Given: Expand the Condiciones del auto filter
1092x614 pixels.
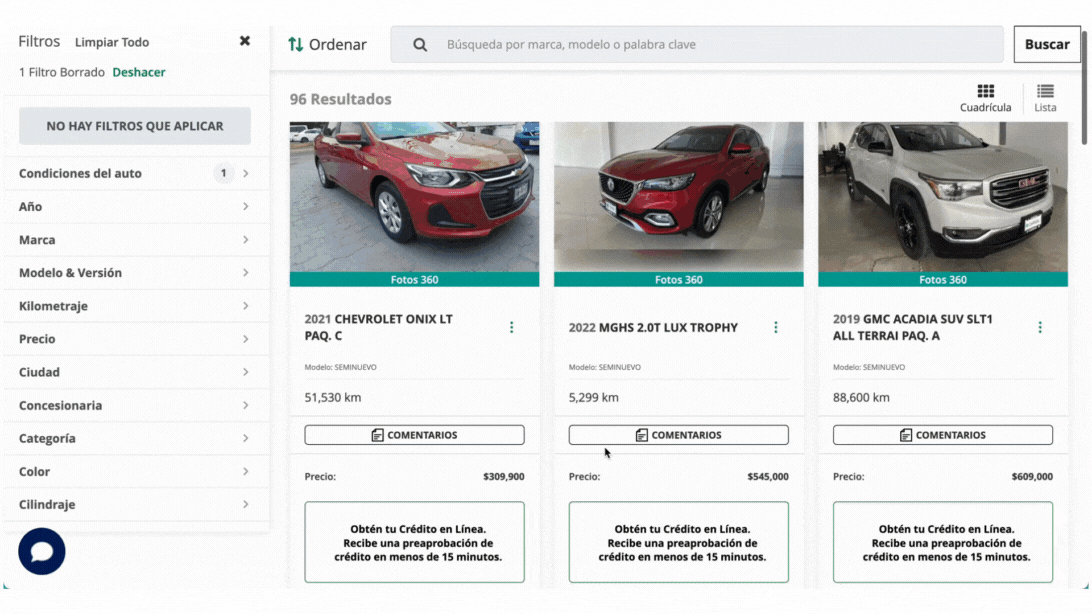Looking at the screenshot, I should tap(134, 173).
